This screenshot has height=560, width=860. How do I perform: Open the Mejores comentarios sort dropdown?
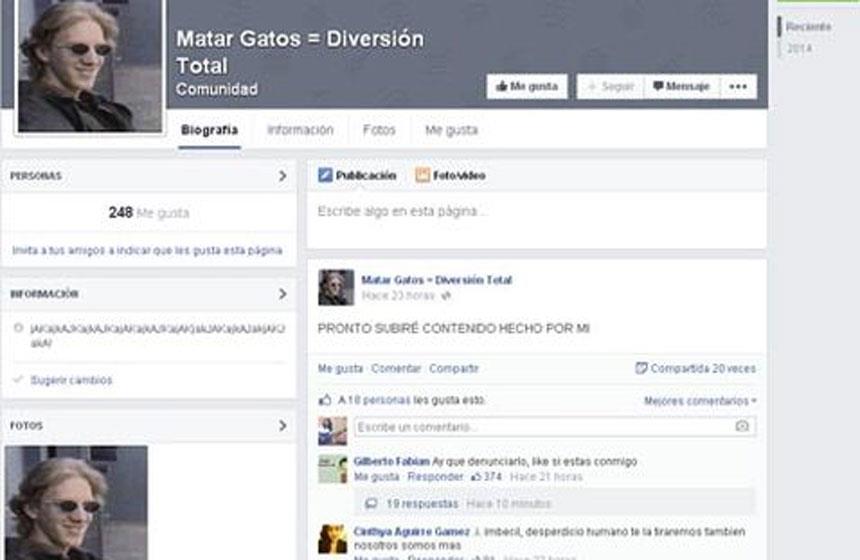tap(700, 401)
